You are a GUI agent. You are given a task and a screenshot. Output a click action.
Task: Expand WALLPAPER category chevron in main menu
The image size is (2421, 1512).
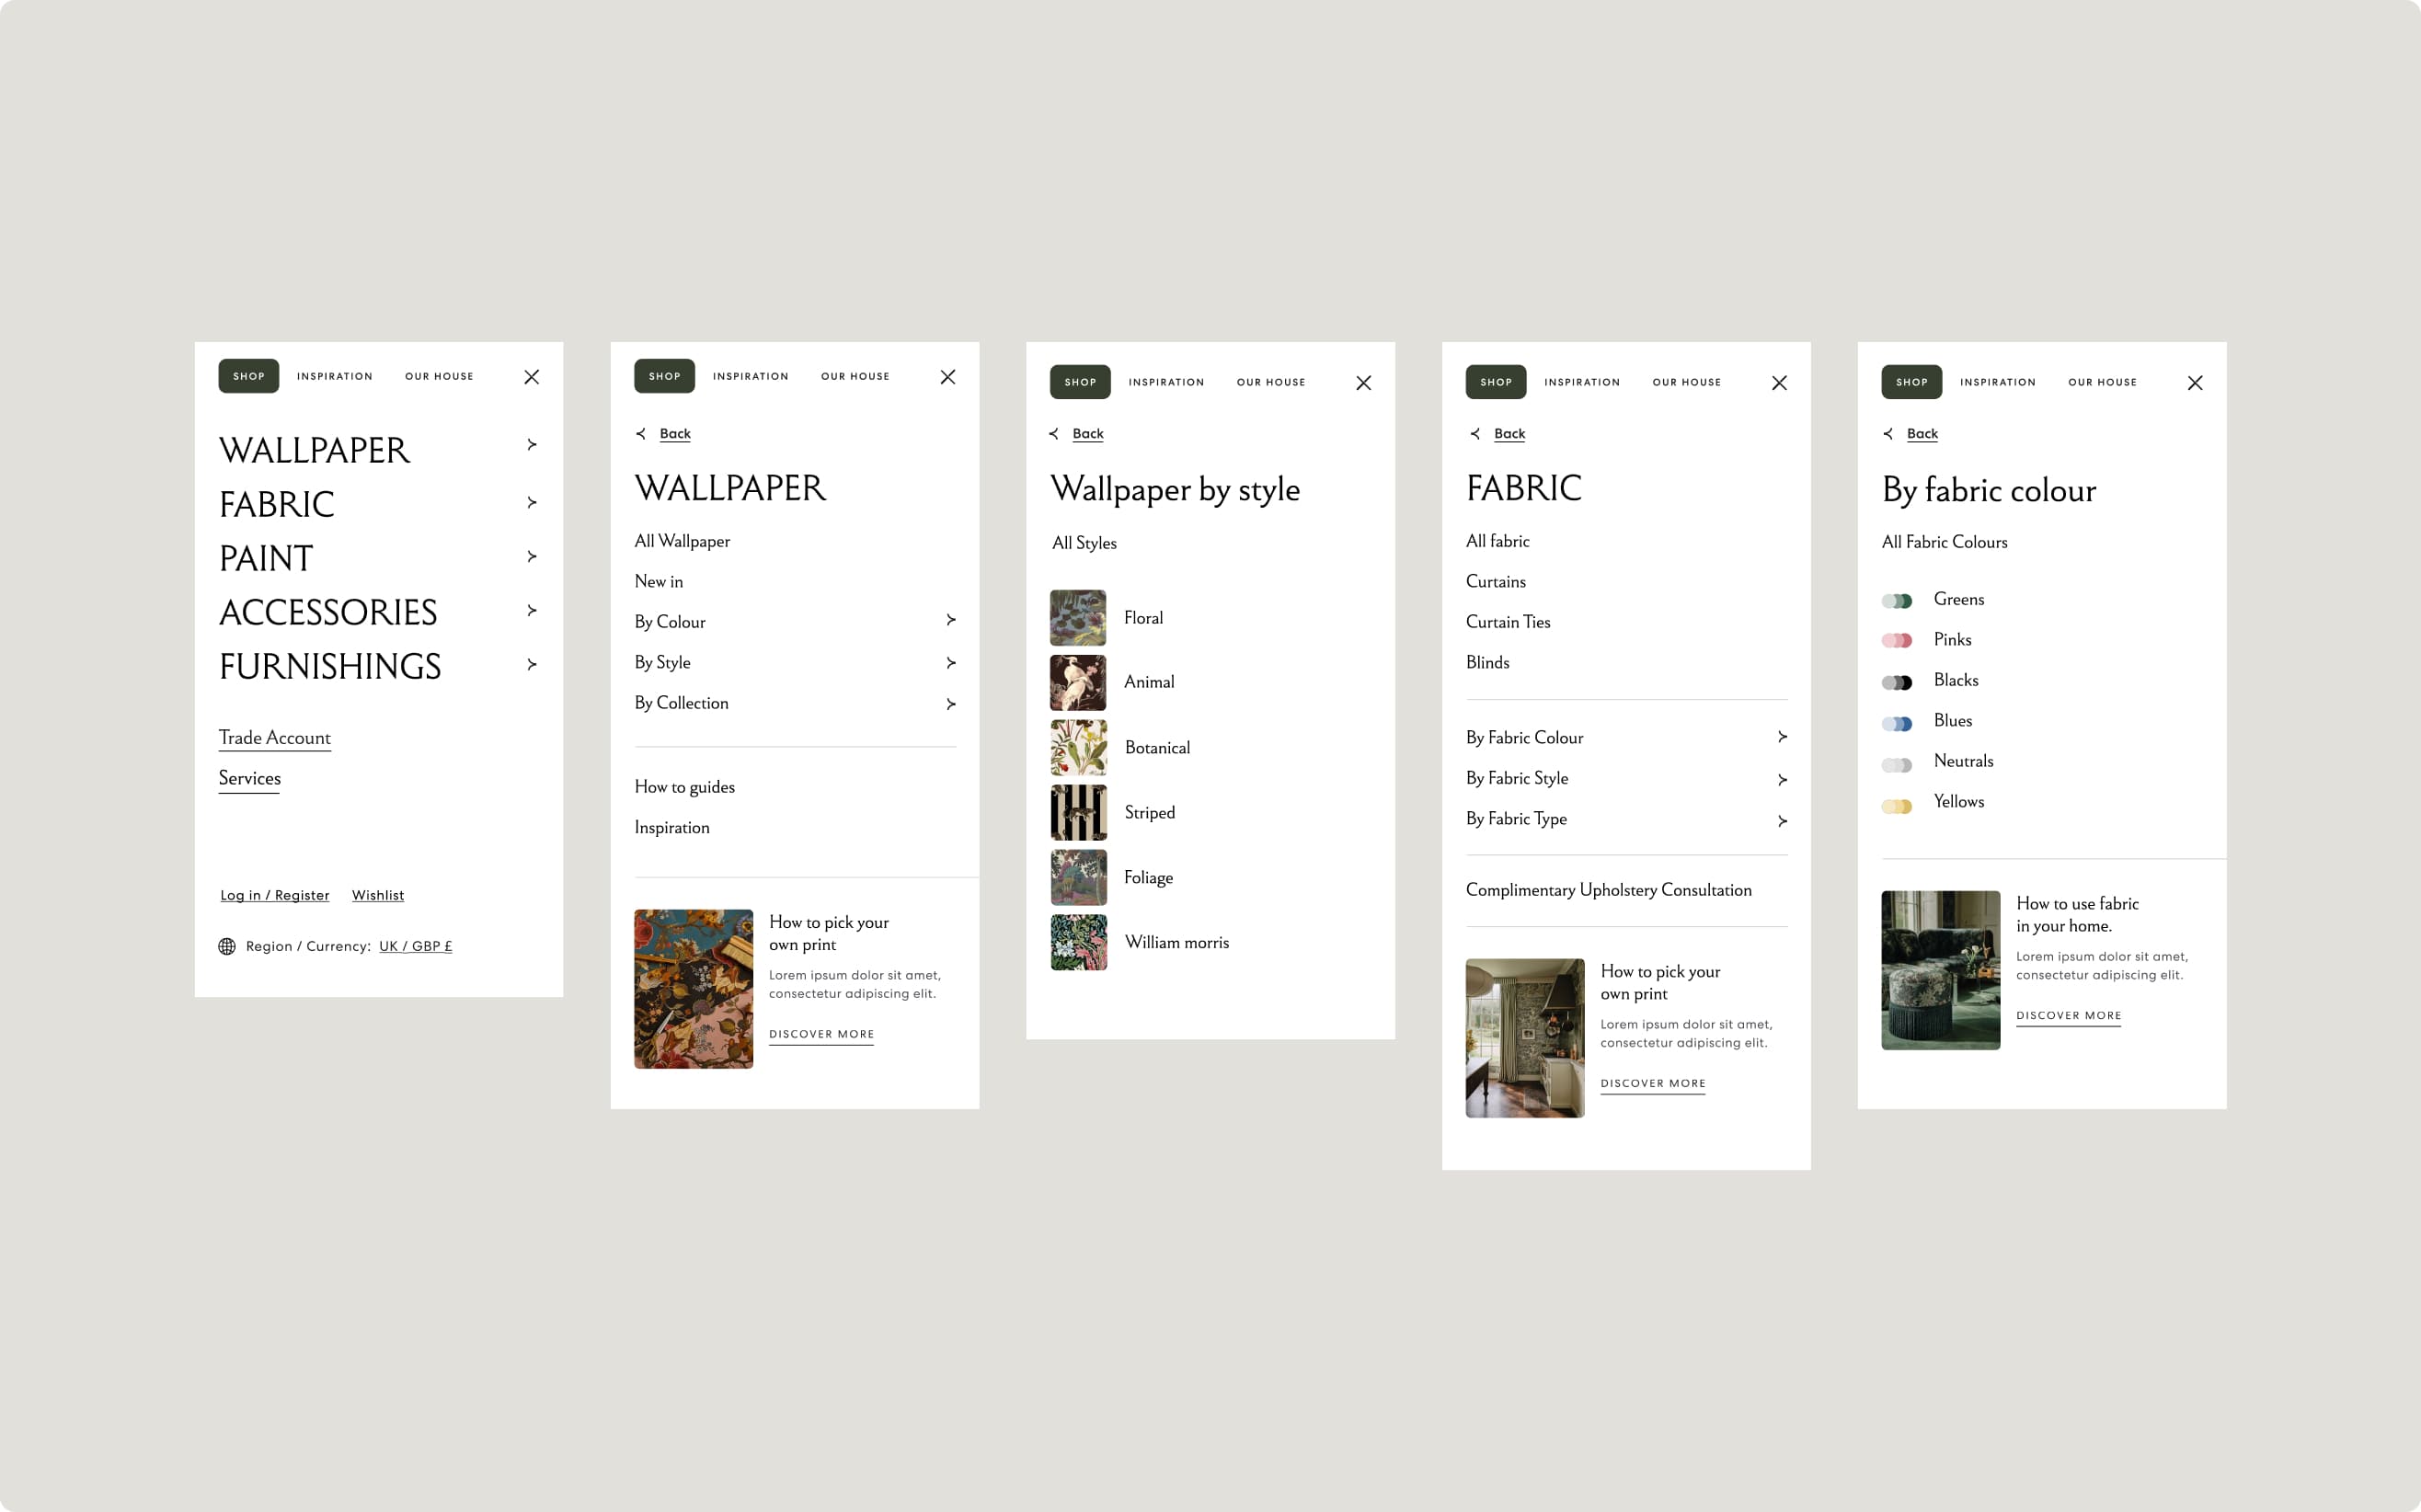532,444
